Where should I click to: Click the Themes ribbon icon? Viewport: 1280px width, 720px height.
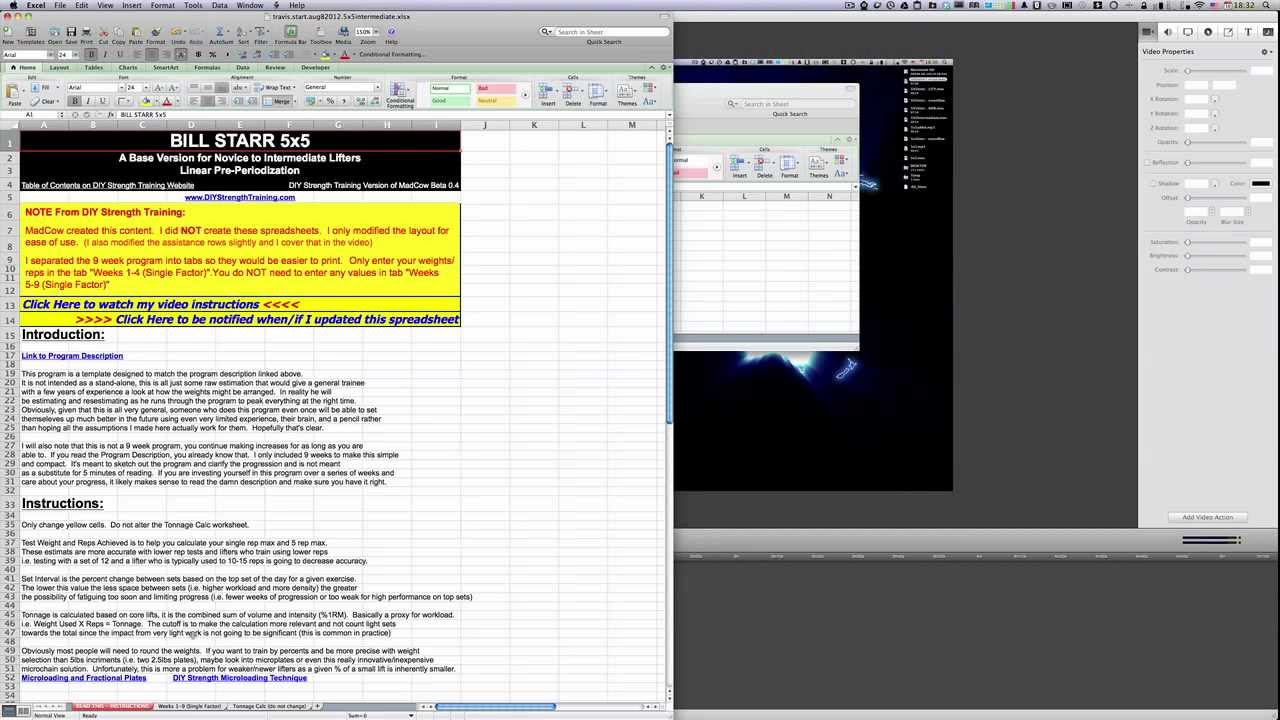click(x=624, y=91)
